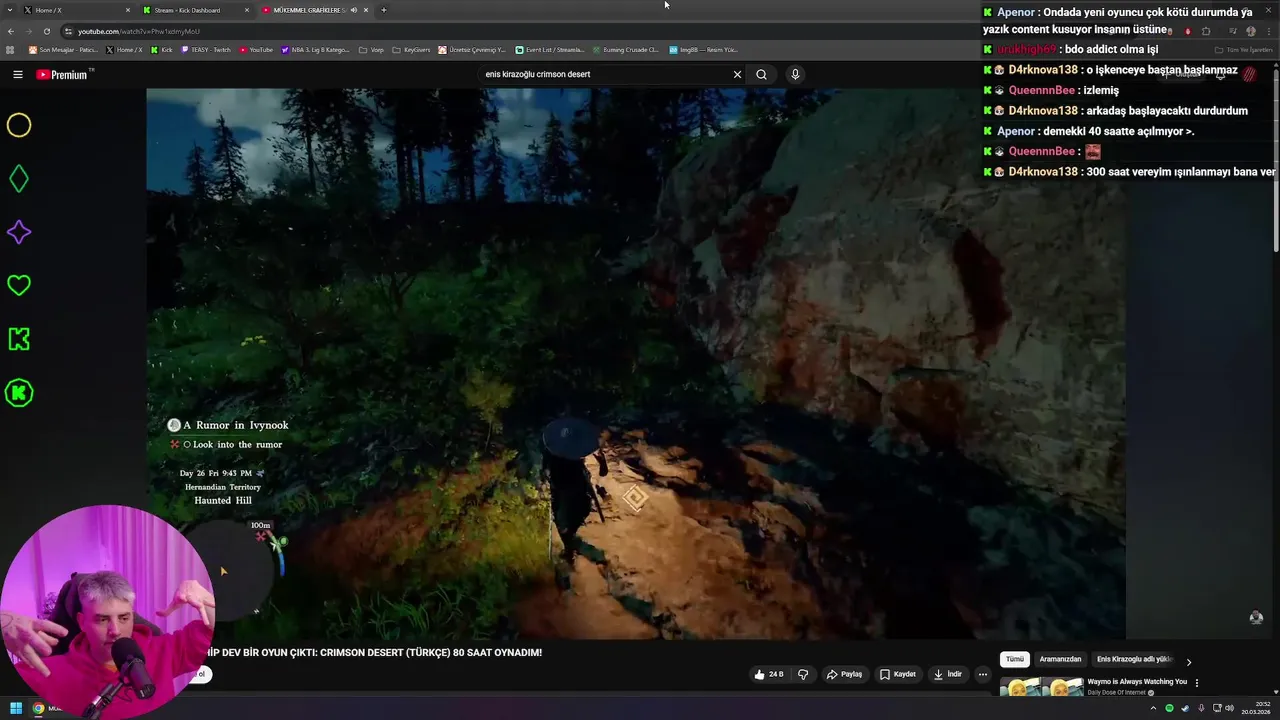1280x720 pixels.
Task: Open Son Mesajlar bookmark
Action: (x=63, y=49)
